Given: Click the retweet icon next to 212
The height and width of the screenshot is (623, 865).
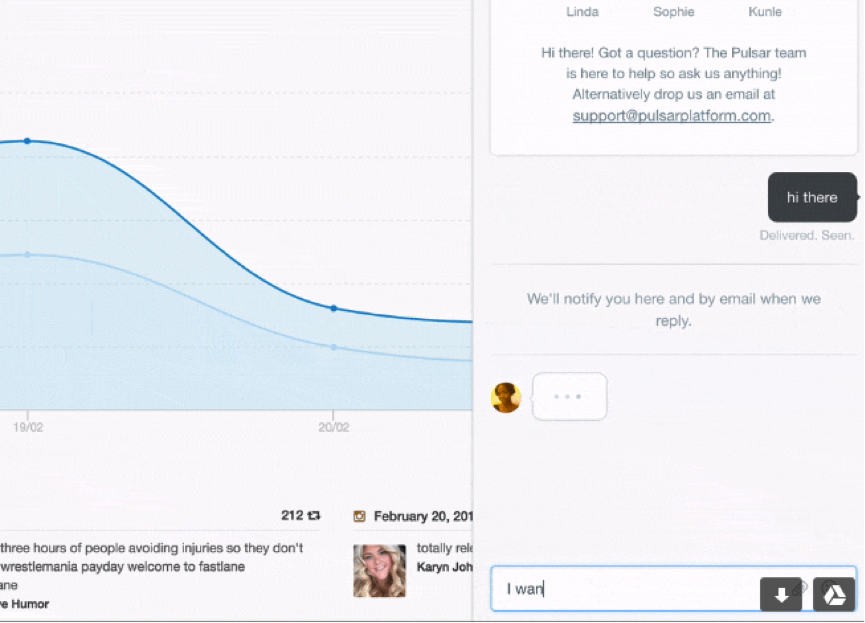Looking at the screenshot, I should click(314, 516).
